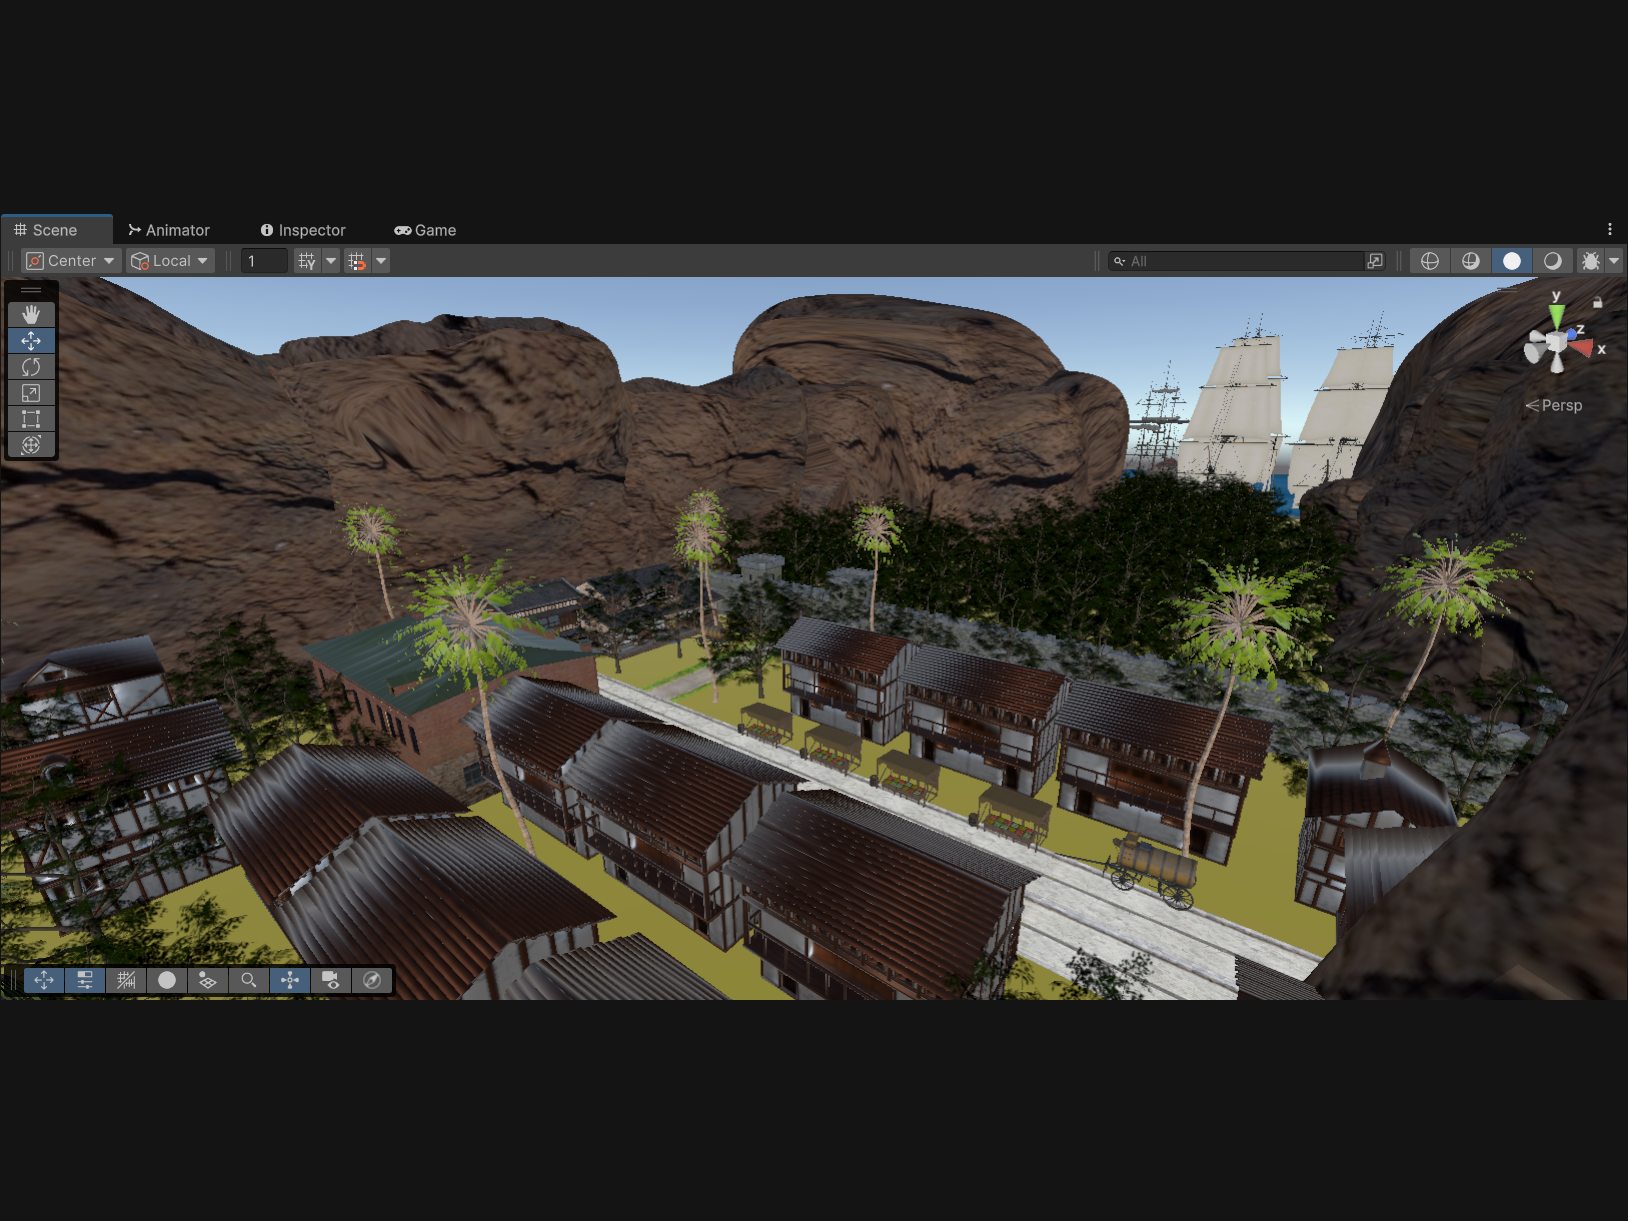Toggle the scene gizmo lock
Image resolution: width=1628 pixels, height=1221 pixels.
(1597, 302)
